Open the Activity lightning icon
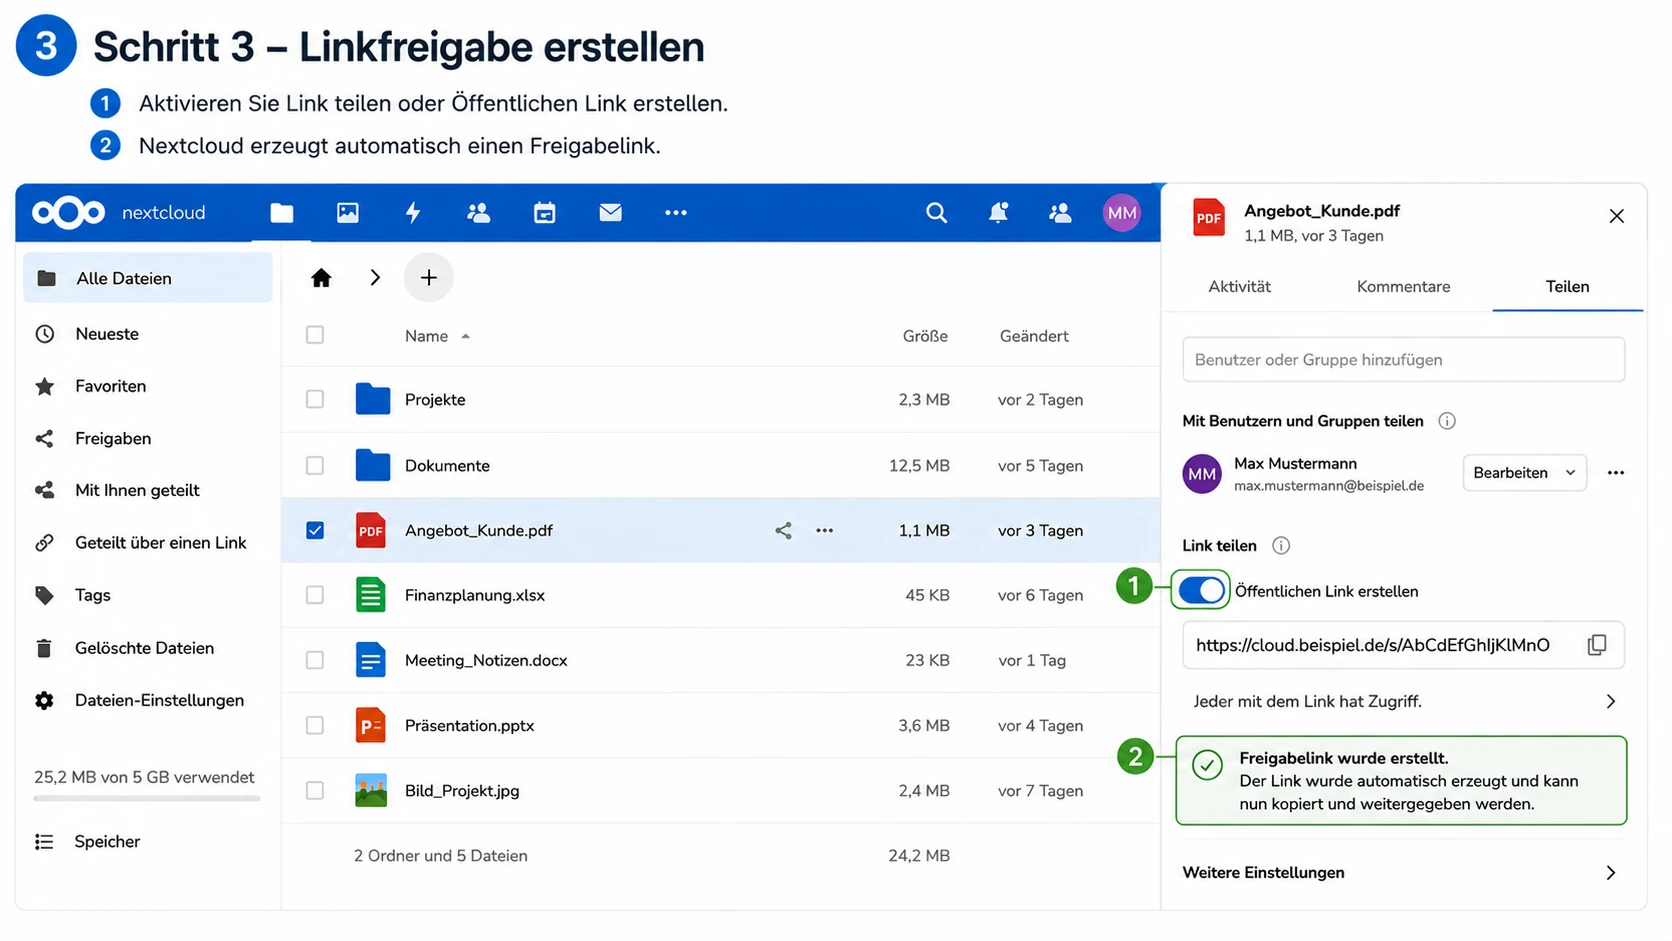Viewport: 1672px width, 941px height. click(413, 212)
